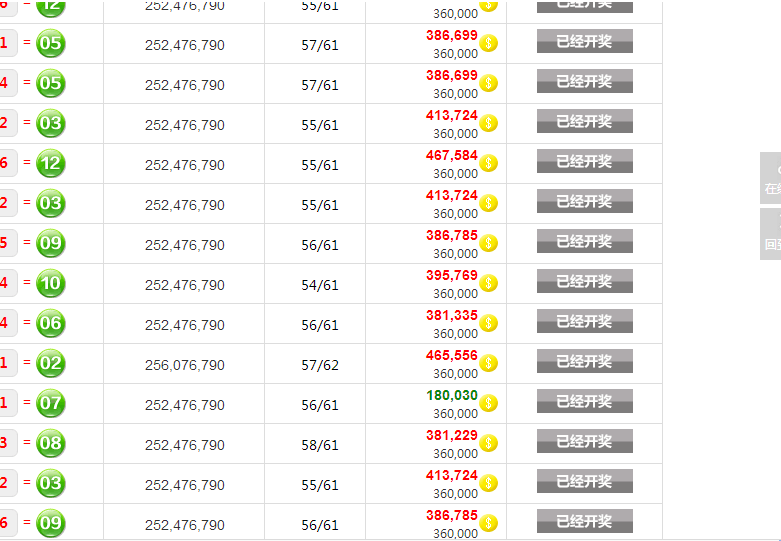Click the red 465,556 amount
The width and height of the screenshot is (781, 541).
point(452,356)
